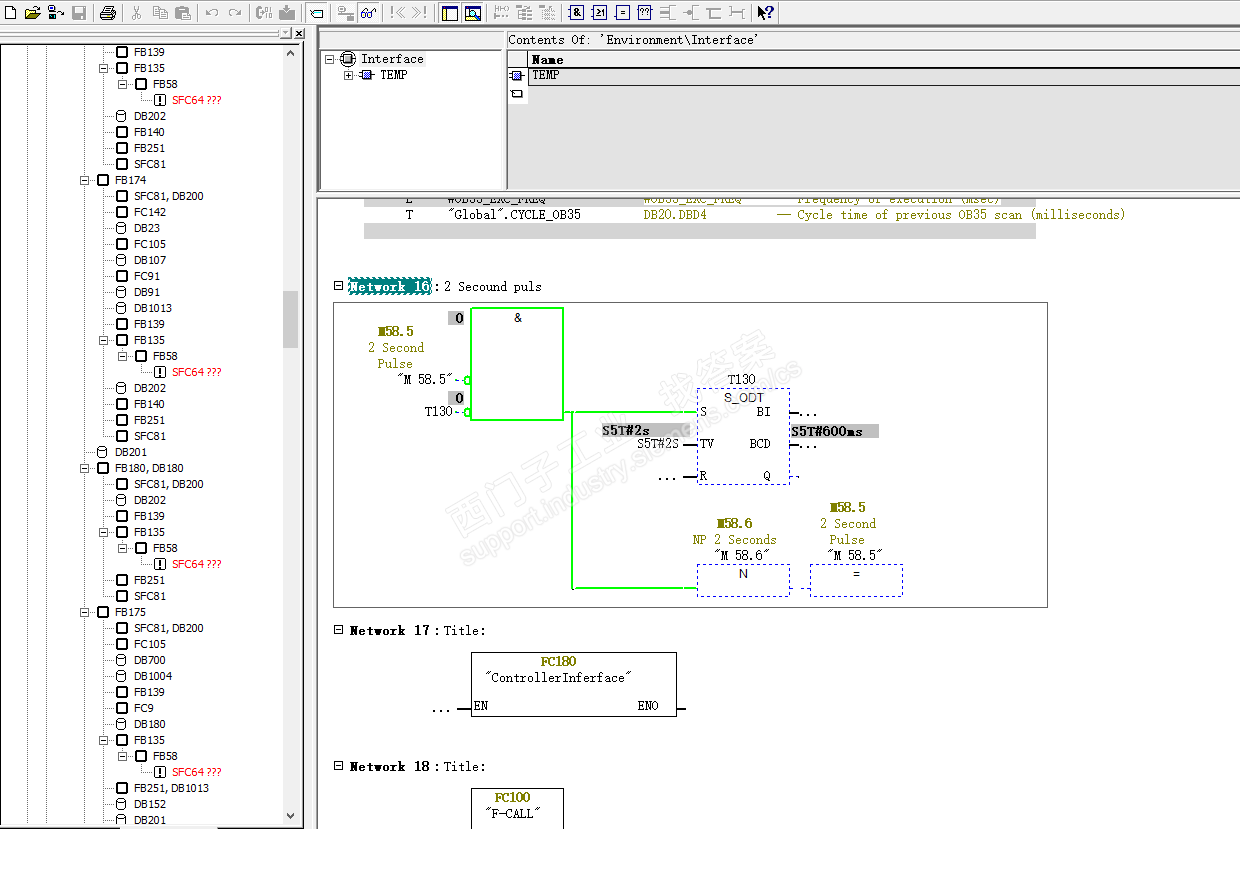1240x894 pixels.
Task: Select the FC180 ControllerInterface block
Action: [x=573, y=684]
